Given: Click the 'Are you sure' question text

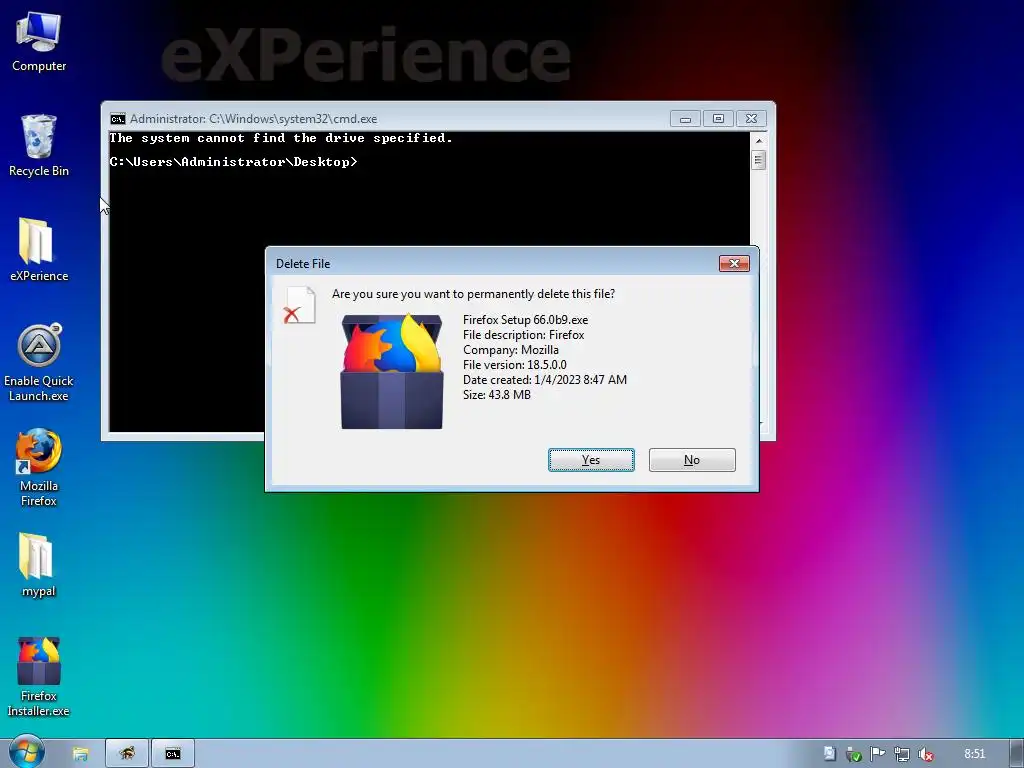Looking at the screenshot, I should [473, 294].
